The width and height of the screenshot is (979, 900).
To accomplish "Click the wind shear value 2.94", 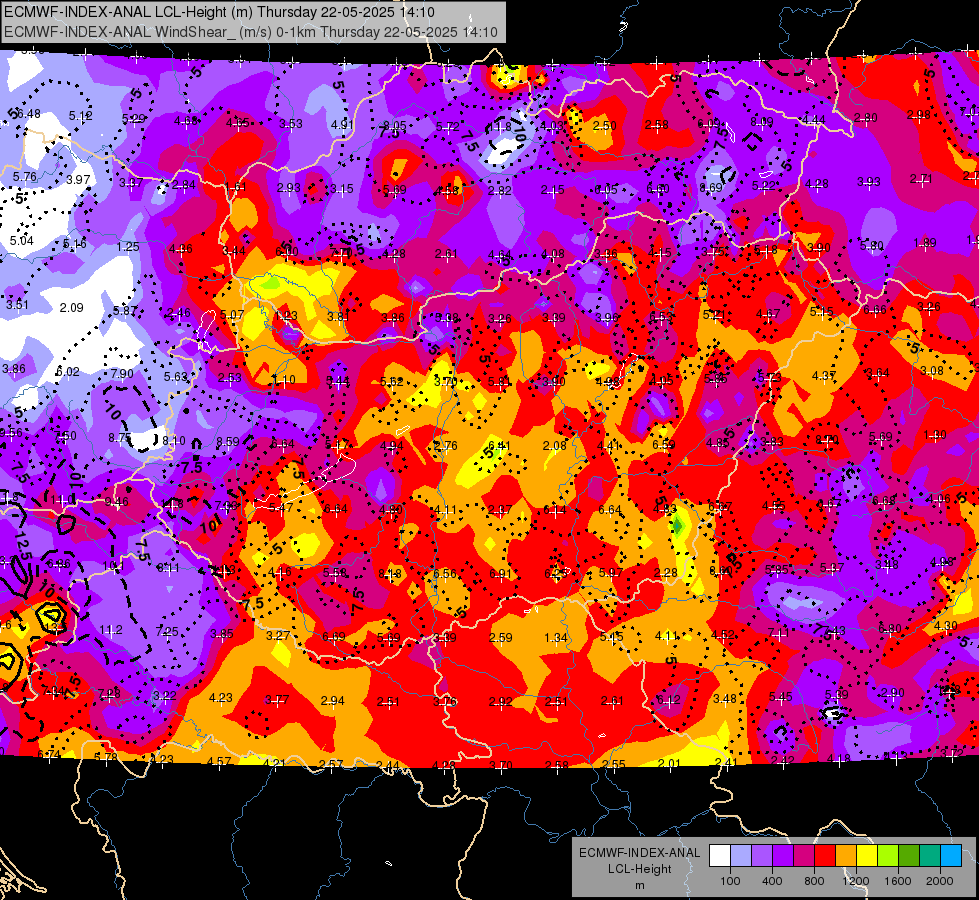I will point(332,701).
